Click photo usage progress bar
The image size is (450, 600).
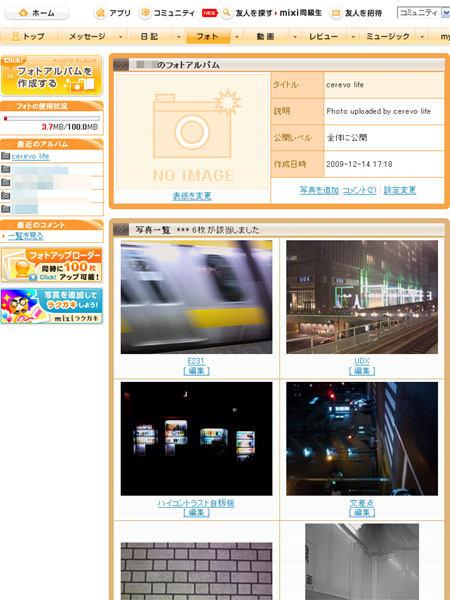52,119
